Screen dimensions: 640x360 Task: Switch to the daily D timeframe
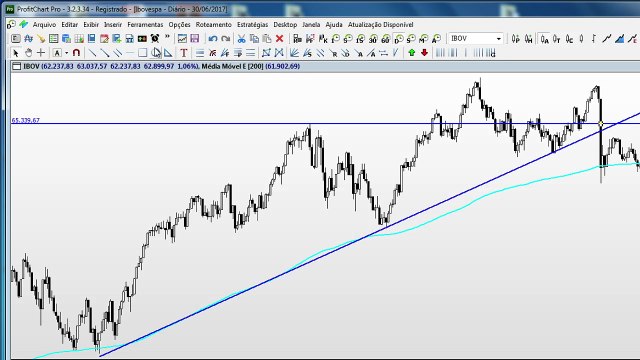[x=398, y=39]
